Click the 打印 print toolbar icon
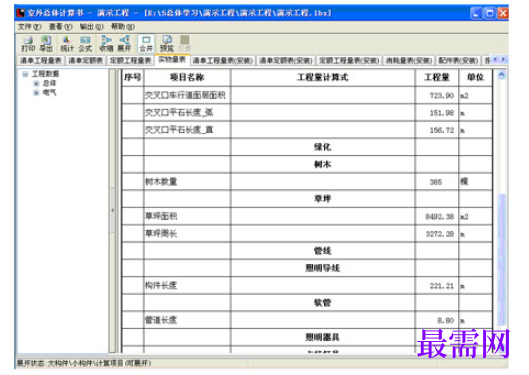The image size is (529, 375). [28, 44]
